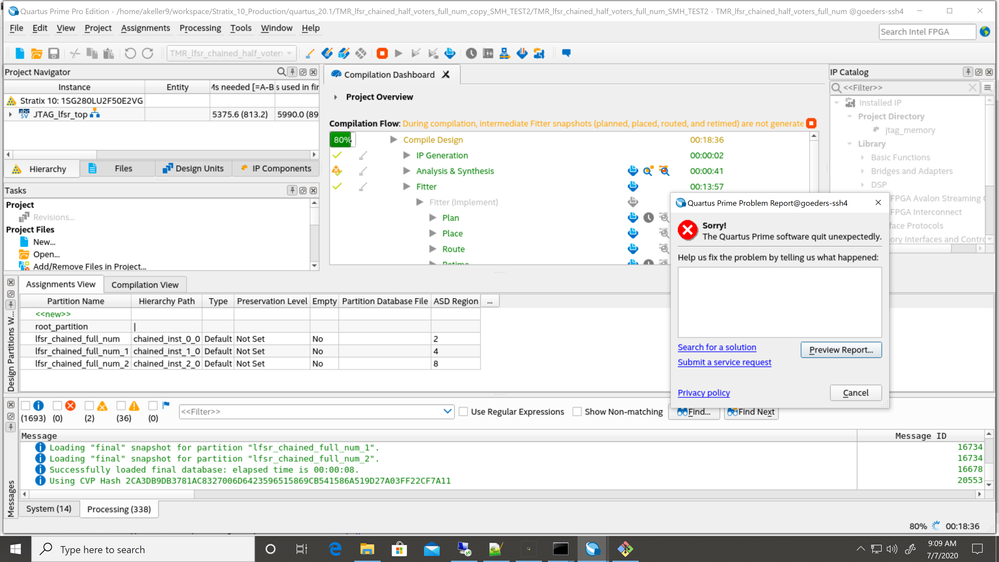Enable the Use Regular Expressions checkbox
This screenshot has height=562, width=999.
(463, 412)
